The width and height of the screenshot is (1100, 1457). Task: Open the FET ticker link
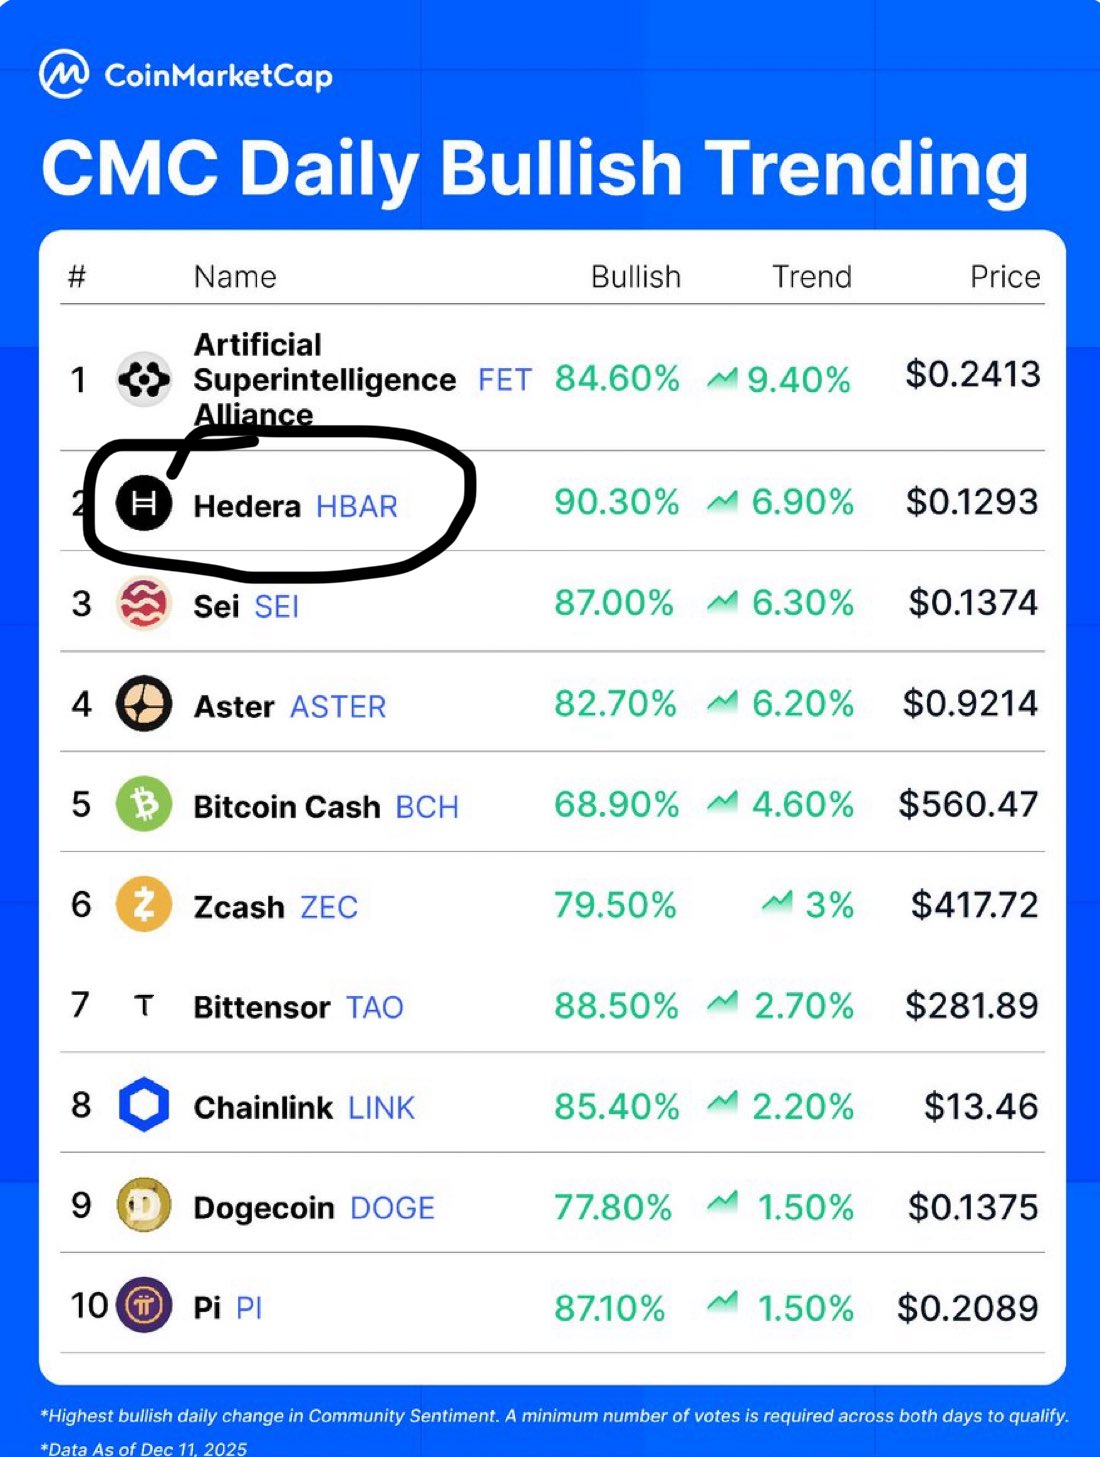504,380
